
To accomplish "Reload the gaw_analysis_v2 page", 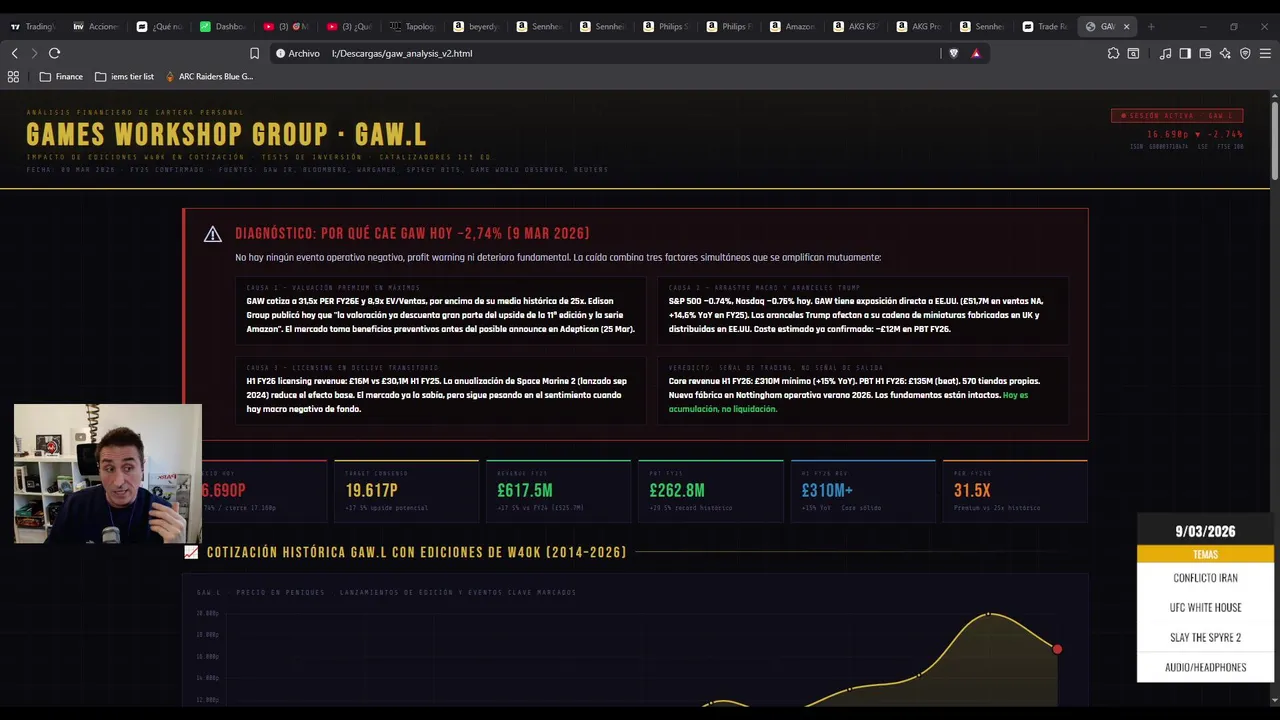I will (54, 53).
